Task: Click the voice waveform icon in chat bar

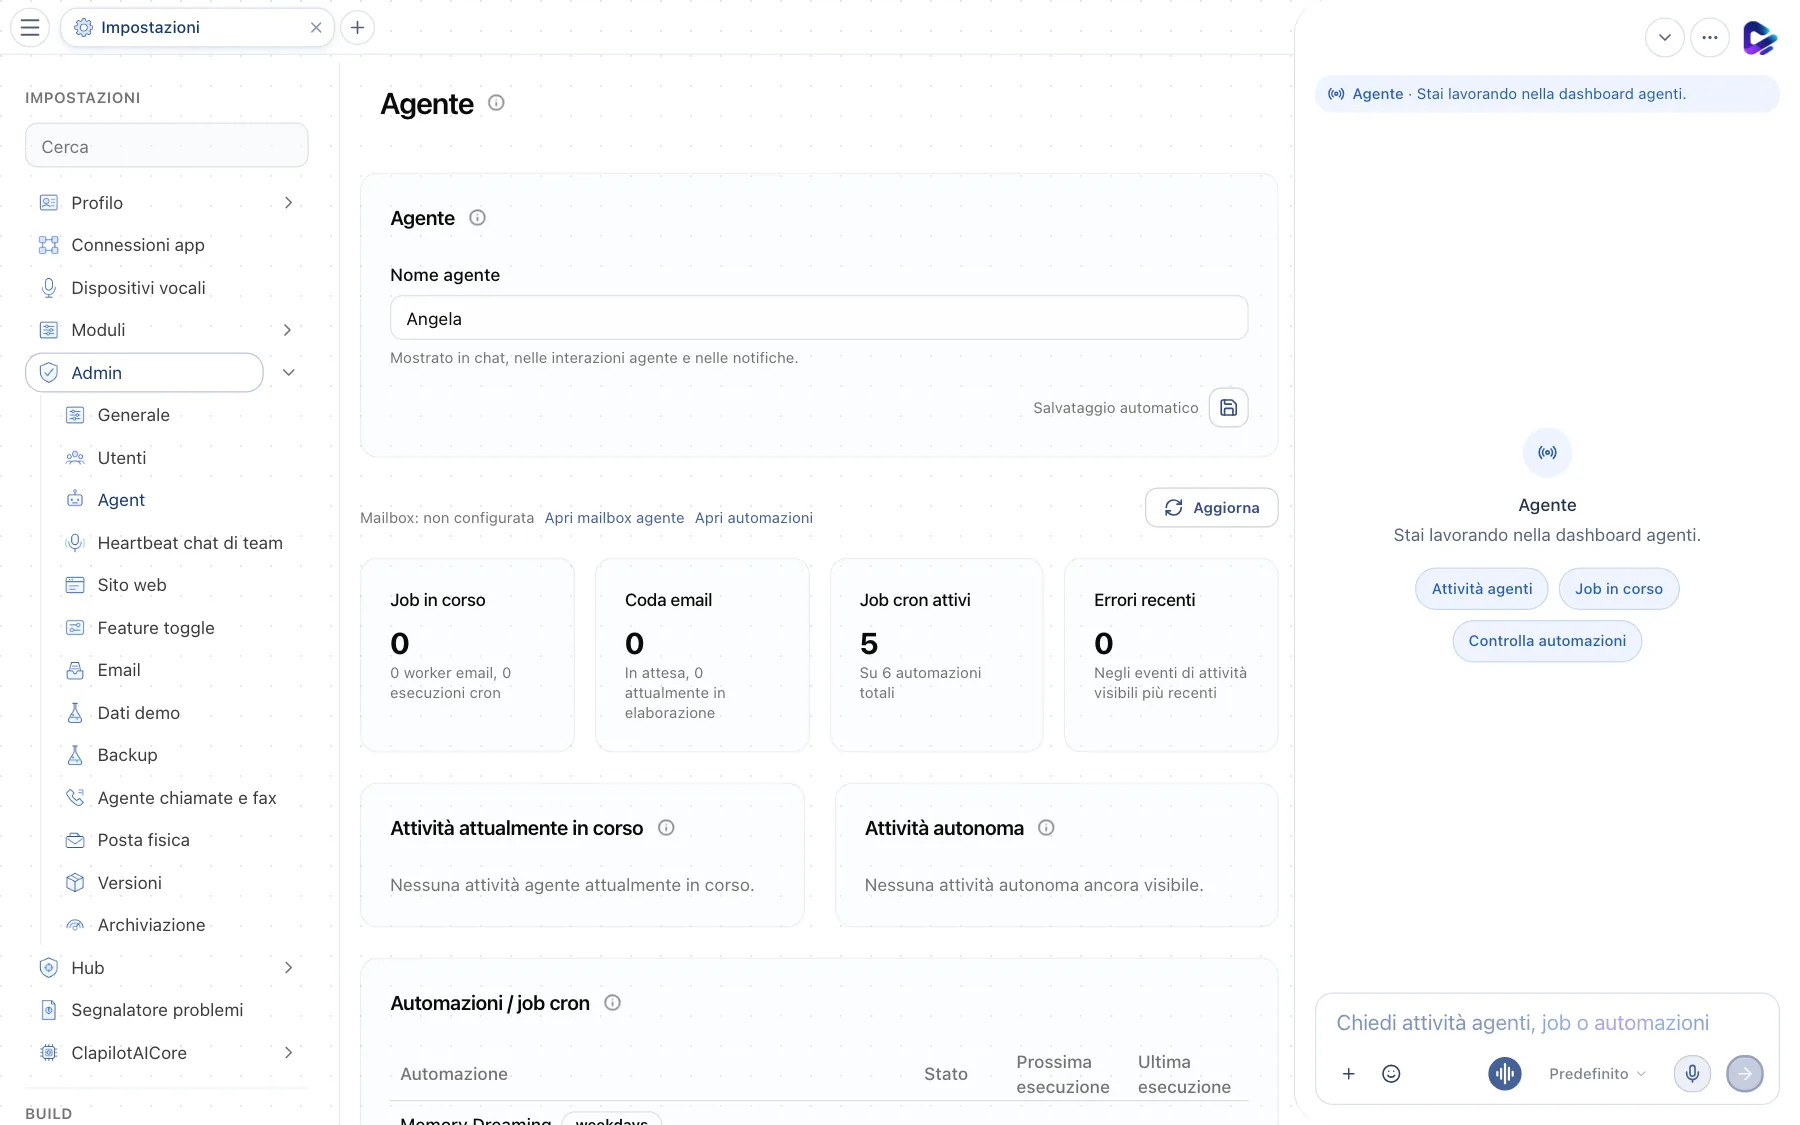Action: tap(1505, 1074)
